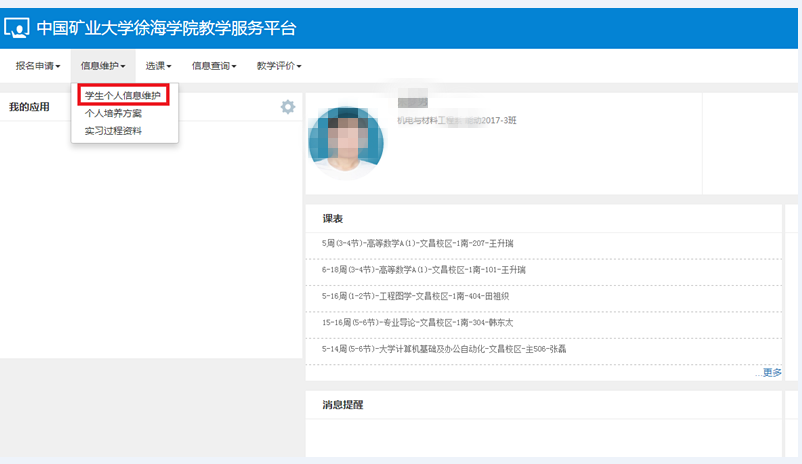This screenshot has width=802, height=464.
Task: Click the 课表 panel header
Action: pos(333,218)
